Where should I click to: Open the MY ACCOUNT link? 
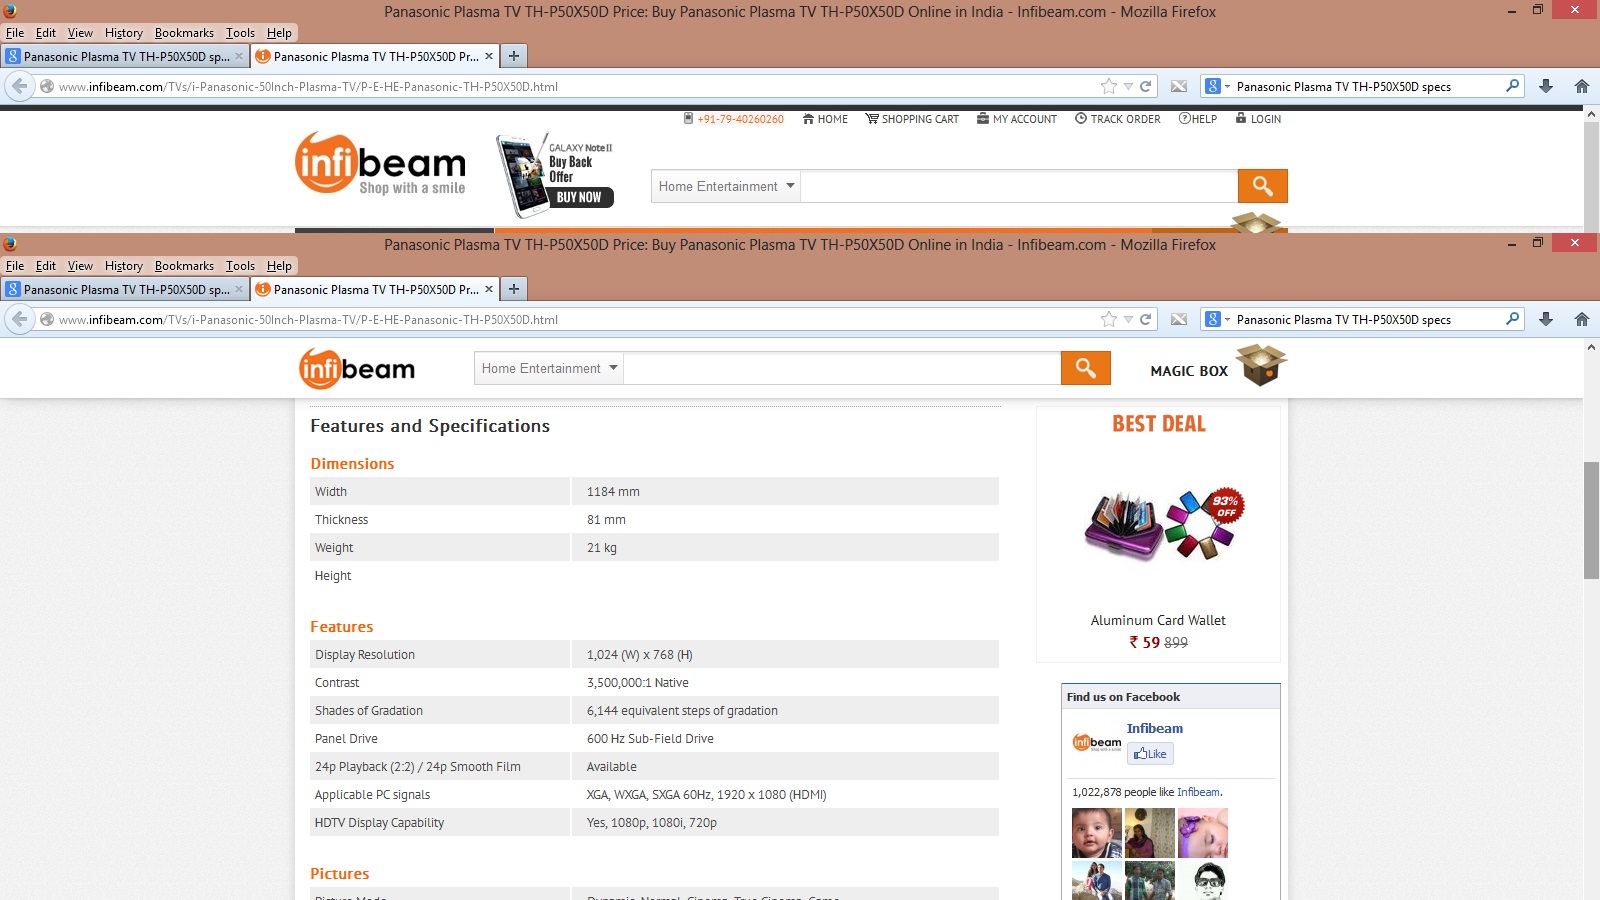(1017, 119)
